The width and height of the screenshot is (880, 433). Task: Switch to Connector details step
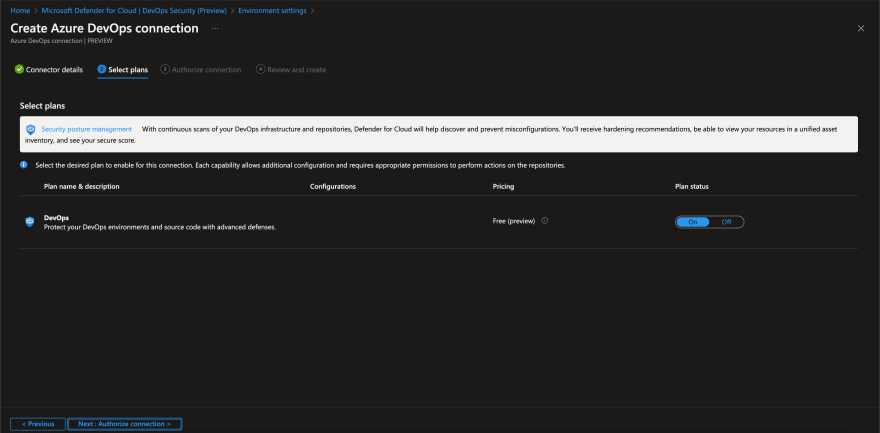(x=49, y=70)
